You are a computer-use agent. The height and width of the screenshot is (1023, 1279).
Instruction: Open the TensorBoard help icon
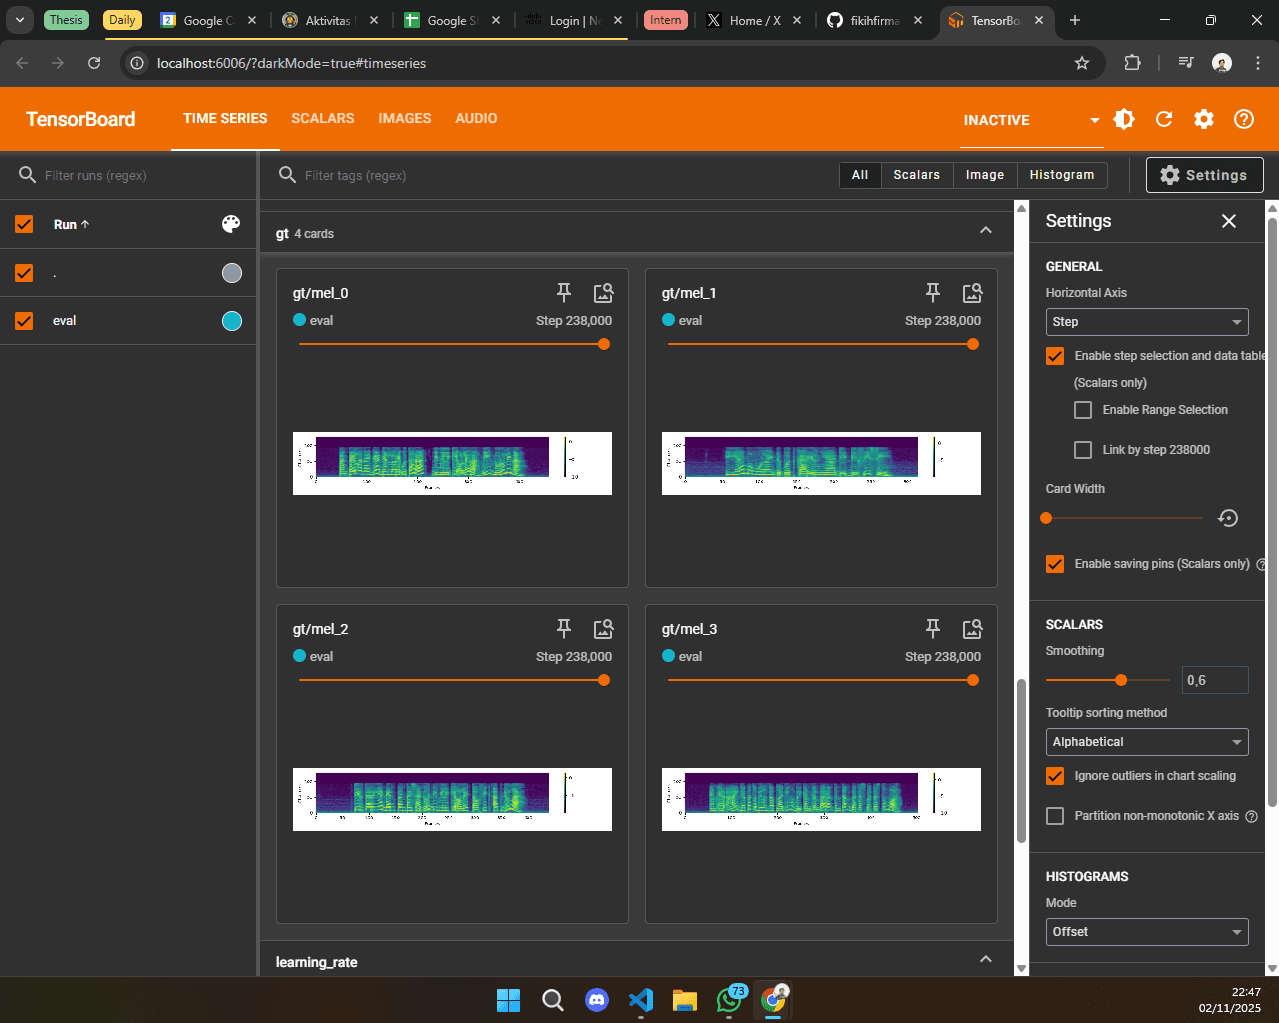(x=1244, y=119)
